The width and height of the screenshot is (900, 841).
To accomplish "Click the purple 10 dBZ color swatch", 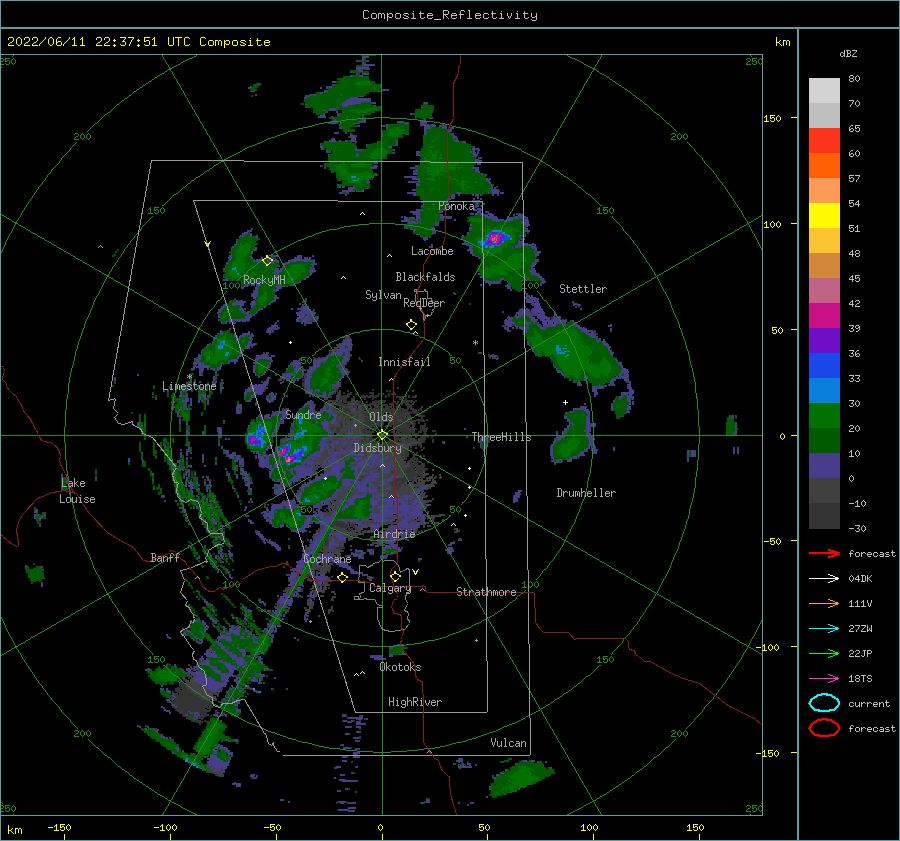I will tap(824, 466).
